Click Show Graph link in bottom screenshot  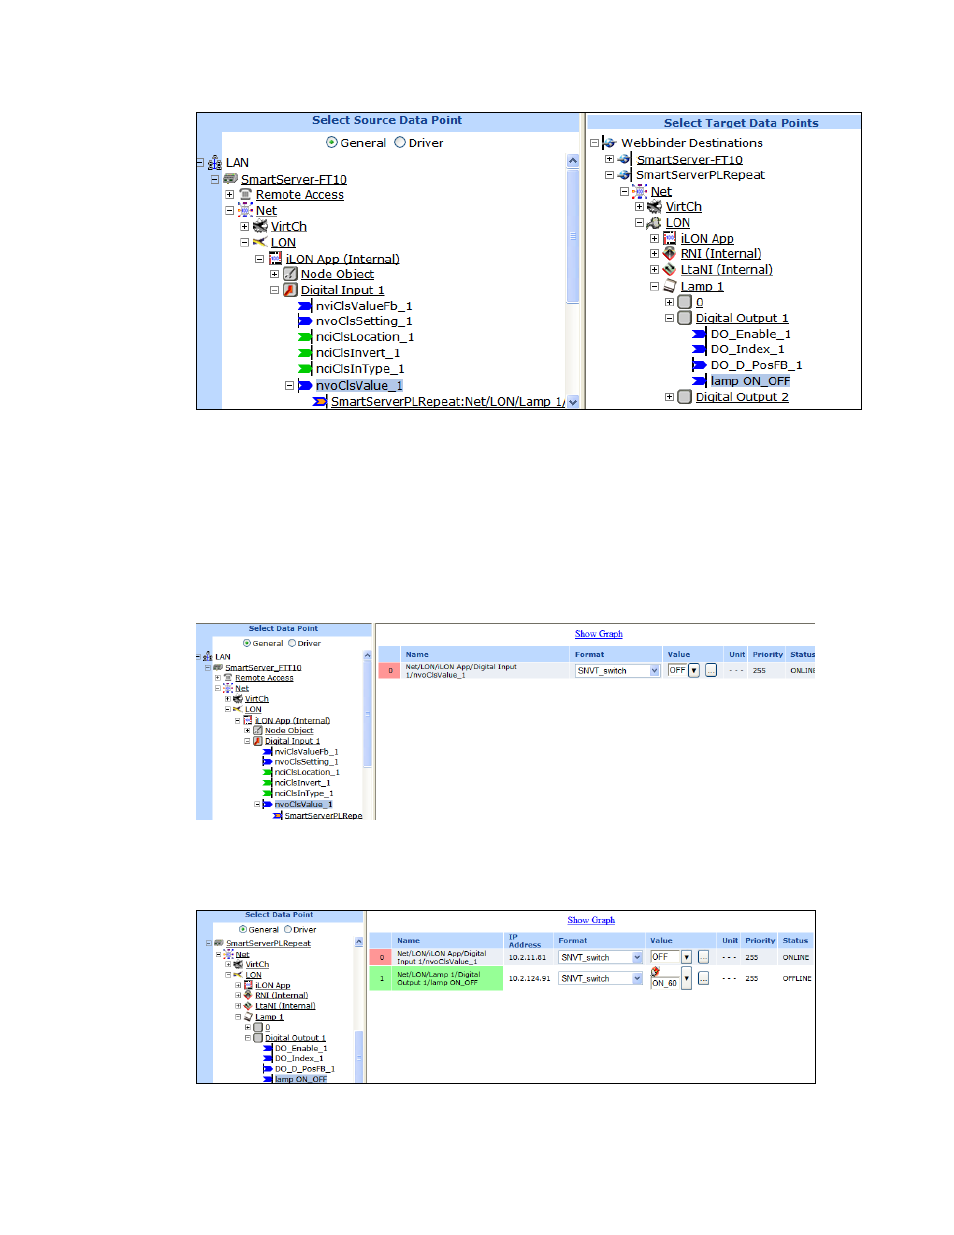pos(591,920)
